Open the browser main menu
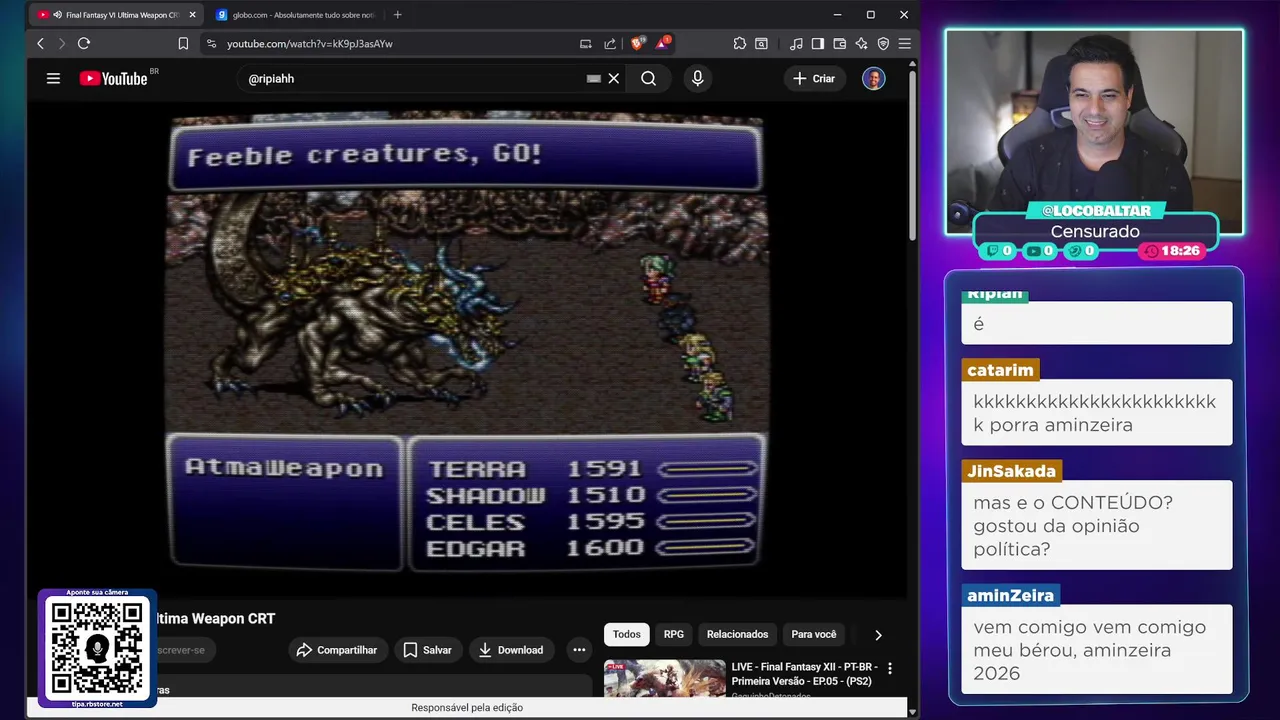Screen dimensions: 1280x720 point(904,43)
